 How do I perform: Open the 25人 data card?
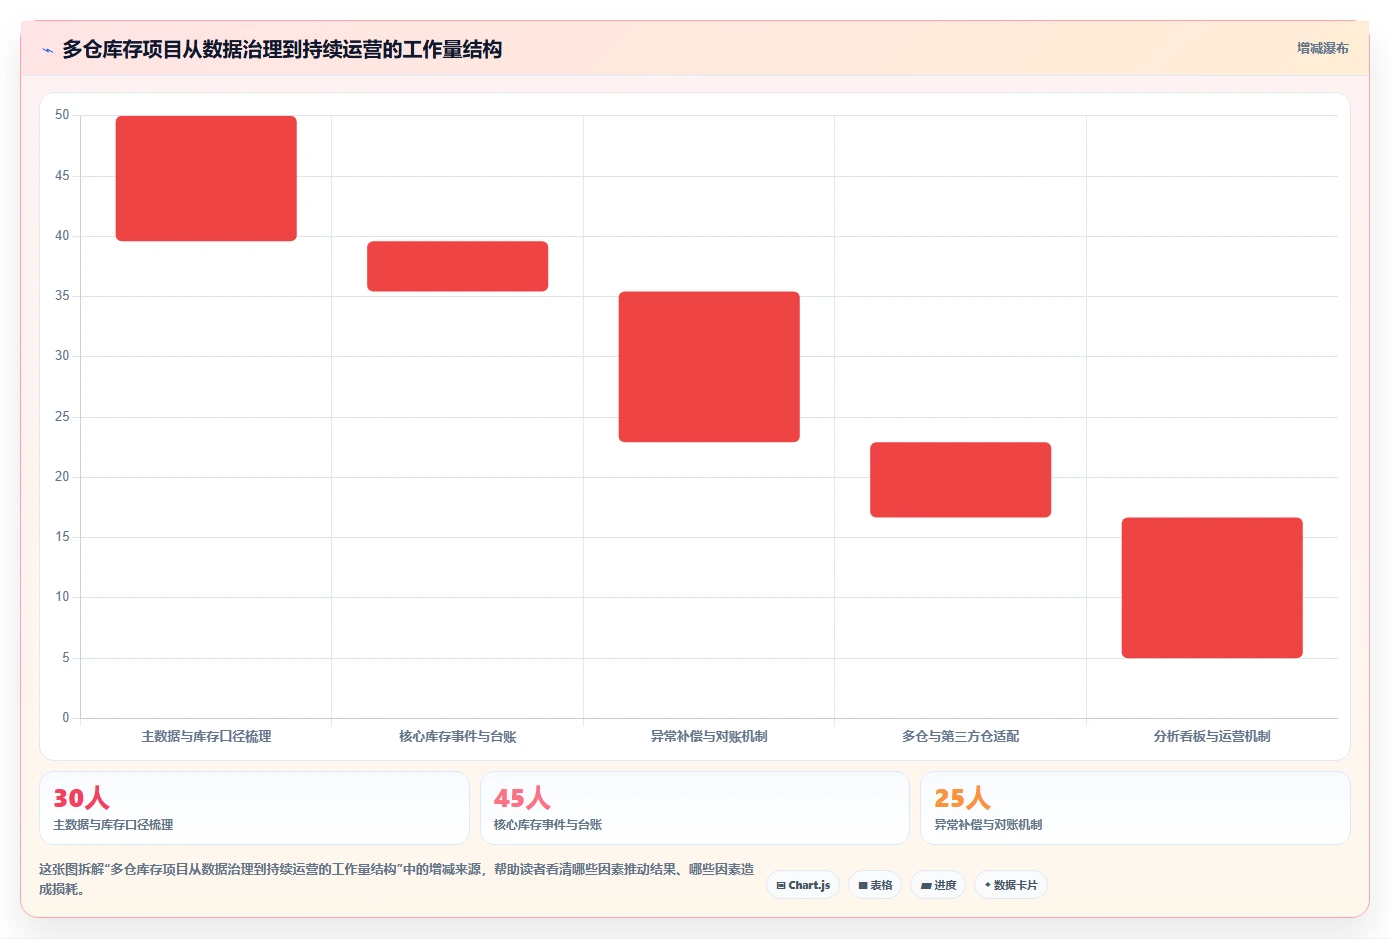point(1135,808)
